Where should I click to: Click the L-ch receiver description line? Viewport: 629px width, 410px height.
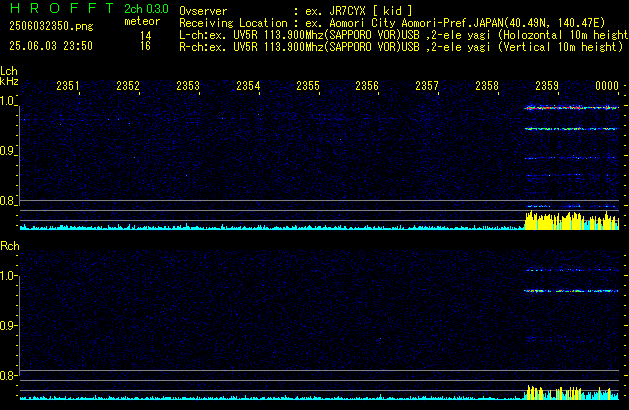(x=404, y=35)
